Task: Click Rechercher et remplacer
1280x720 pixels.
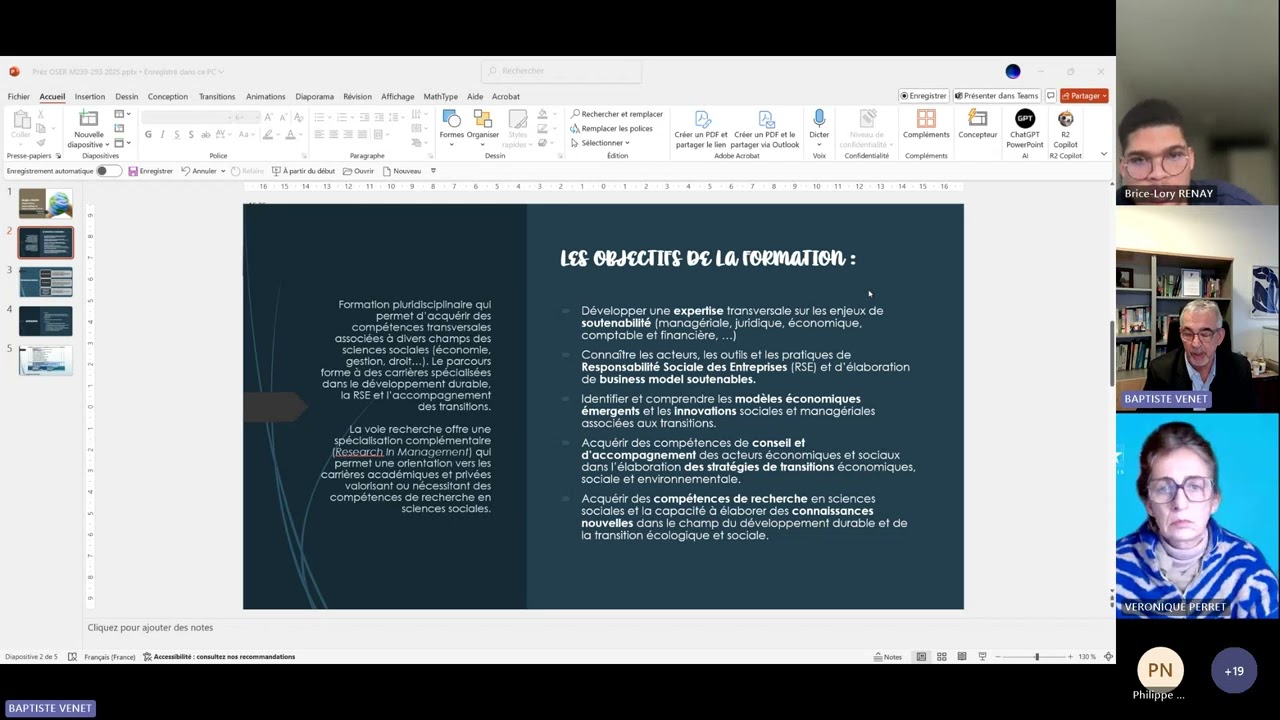Action: (x=617, y=114)
